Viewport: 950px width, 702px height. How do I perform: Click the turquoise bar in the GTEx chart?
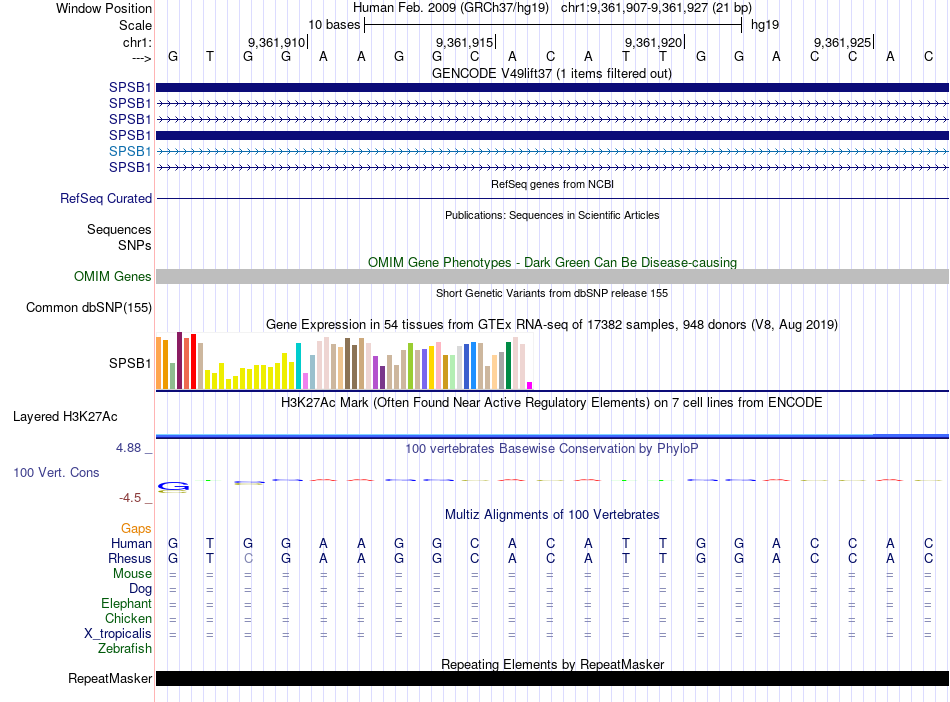298,366
